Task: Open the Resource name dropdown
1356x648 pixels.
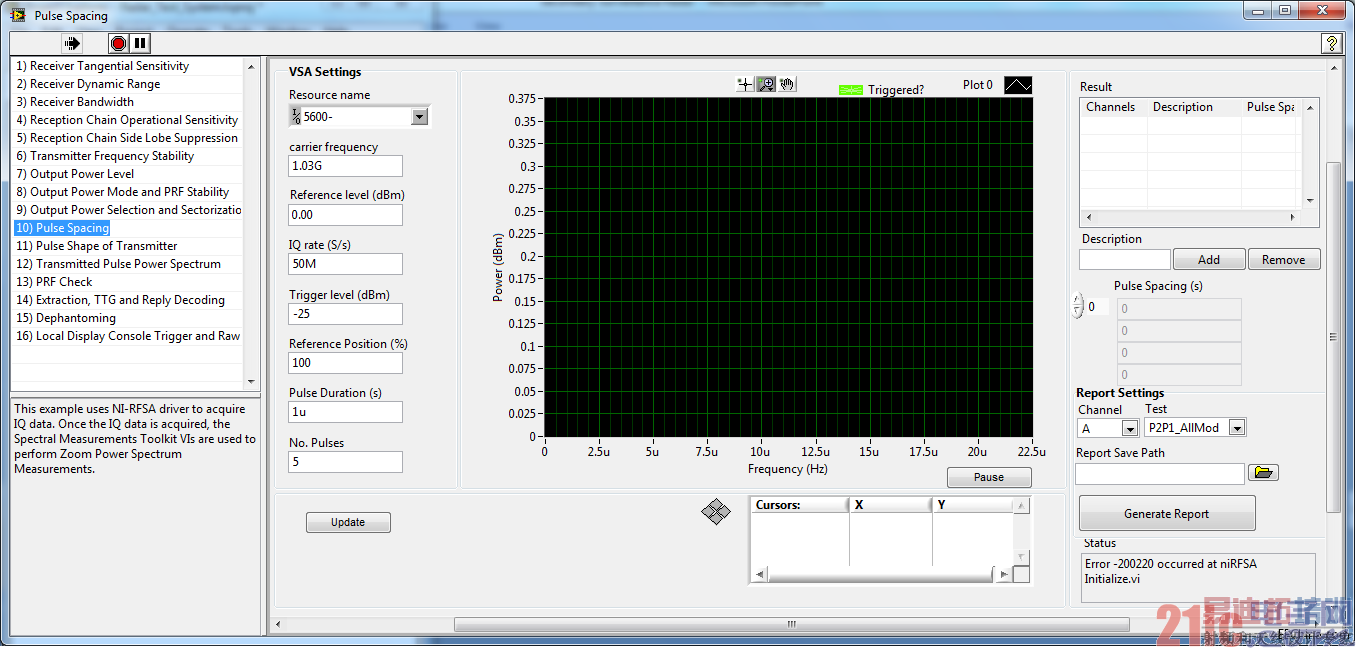Action: click(419, 117)
